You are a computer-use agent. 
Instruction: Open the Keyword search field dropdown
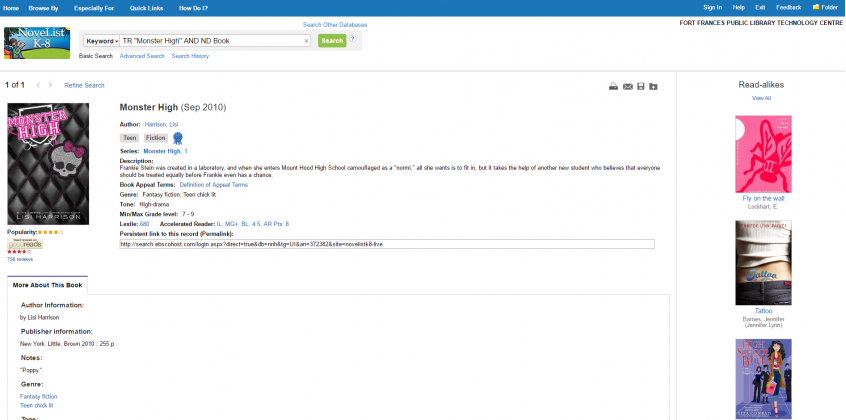[x=101, y=41]
